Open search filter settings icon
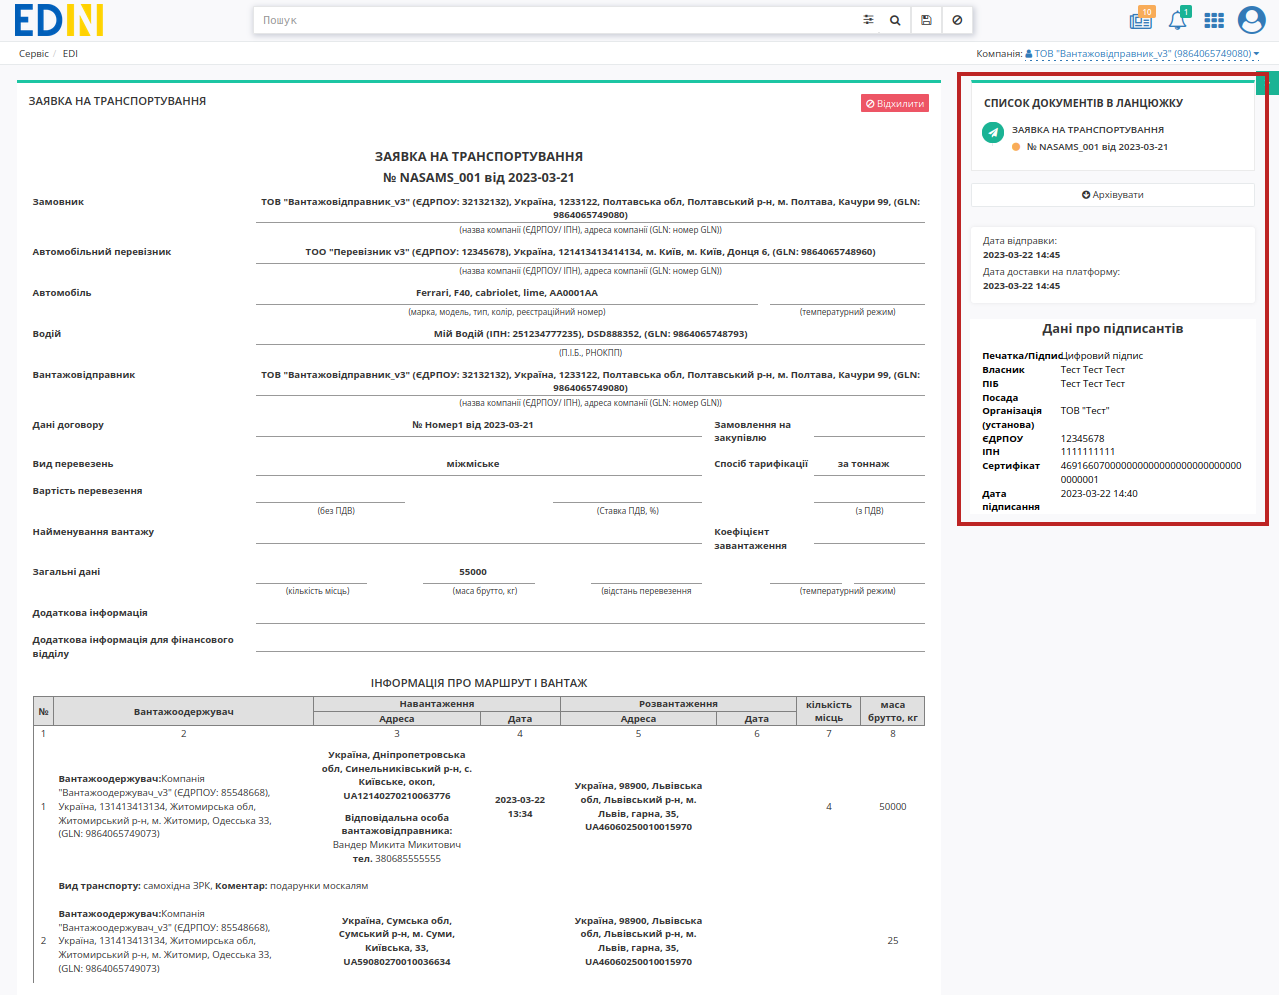This screenshot has width=1279, height=995. coord(868,20)
